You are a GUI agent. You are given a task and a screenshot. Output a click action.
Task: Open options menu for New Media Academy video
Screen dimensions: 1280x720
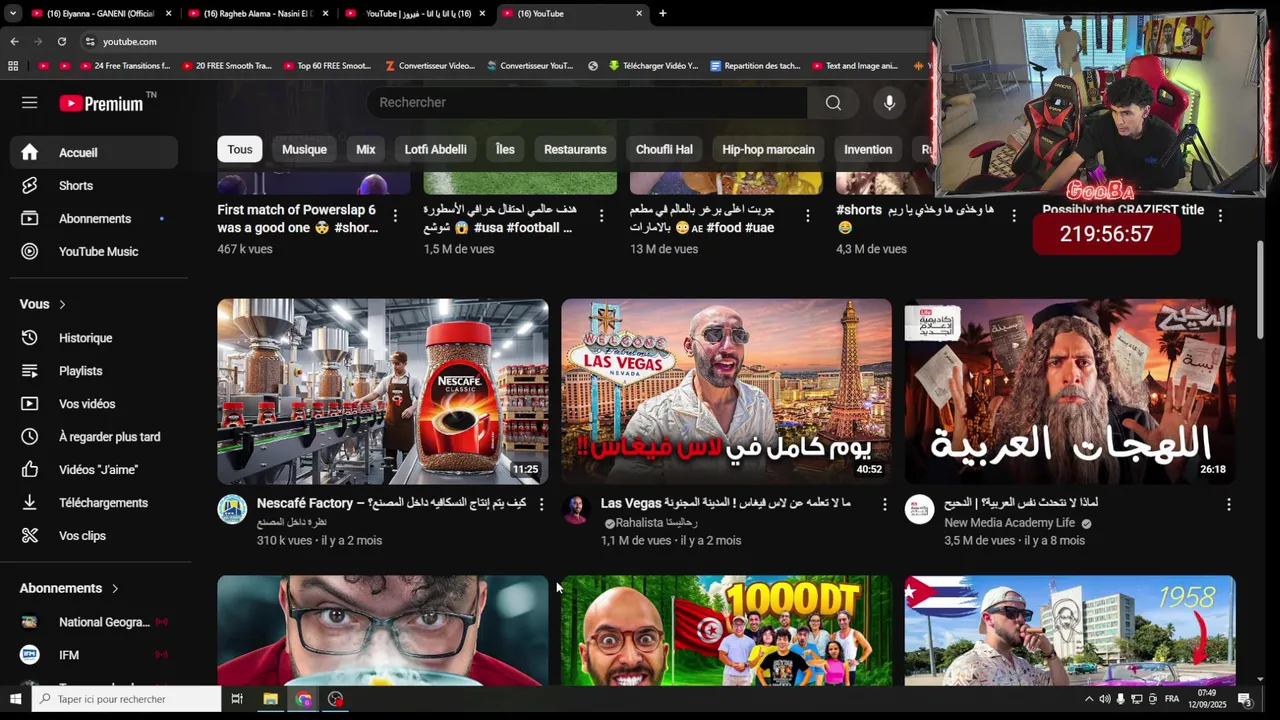point(1228,504)
